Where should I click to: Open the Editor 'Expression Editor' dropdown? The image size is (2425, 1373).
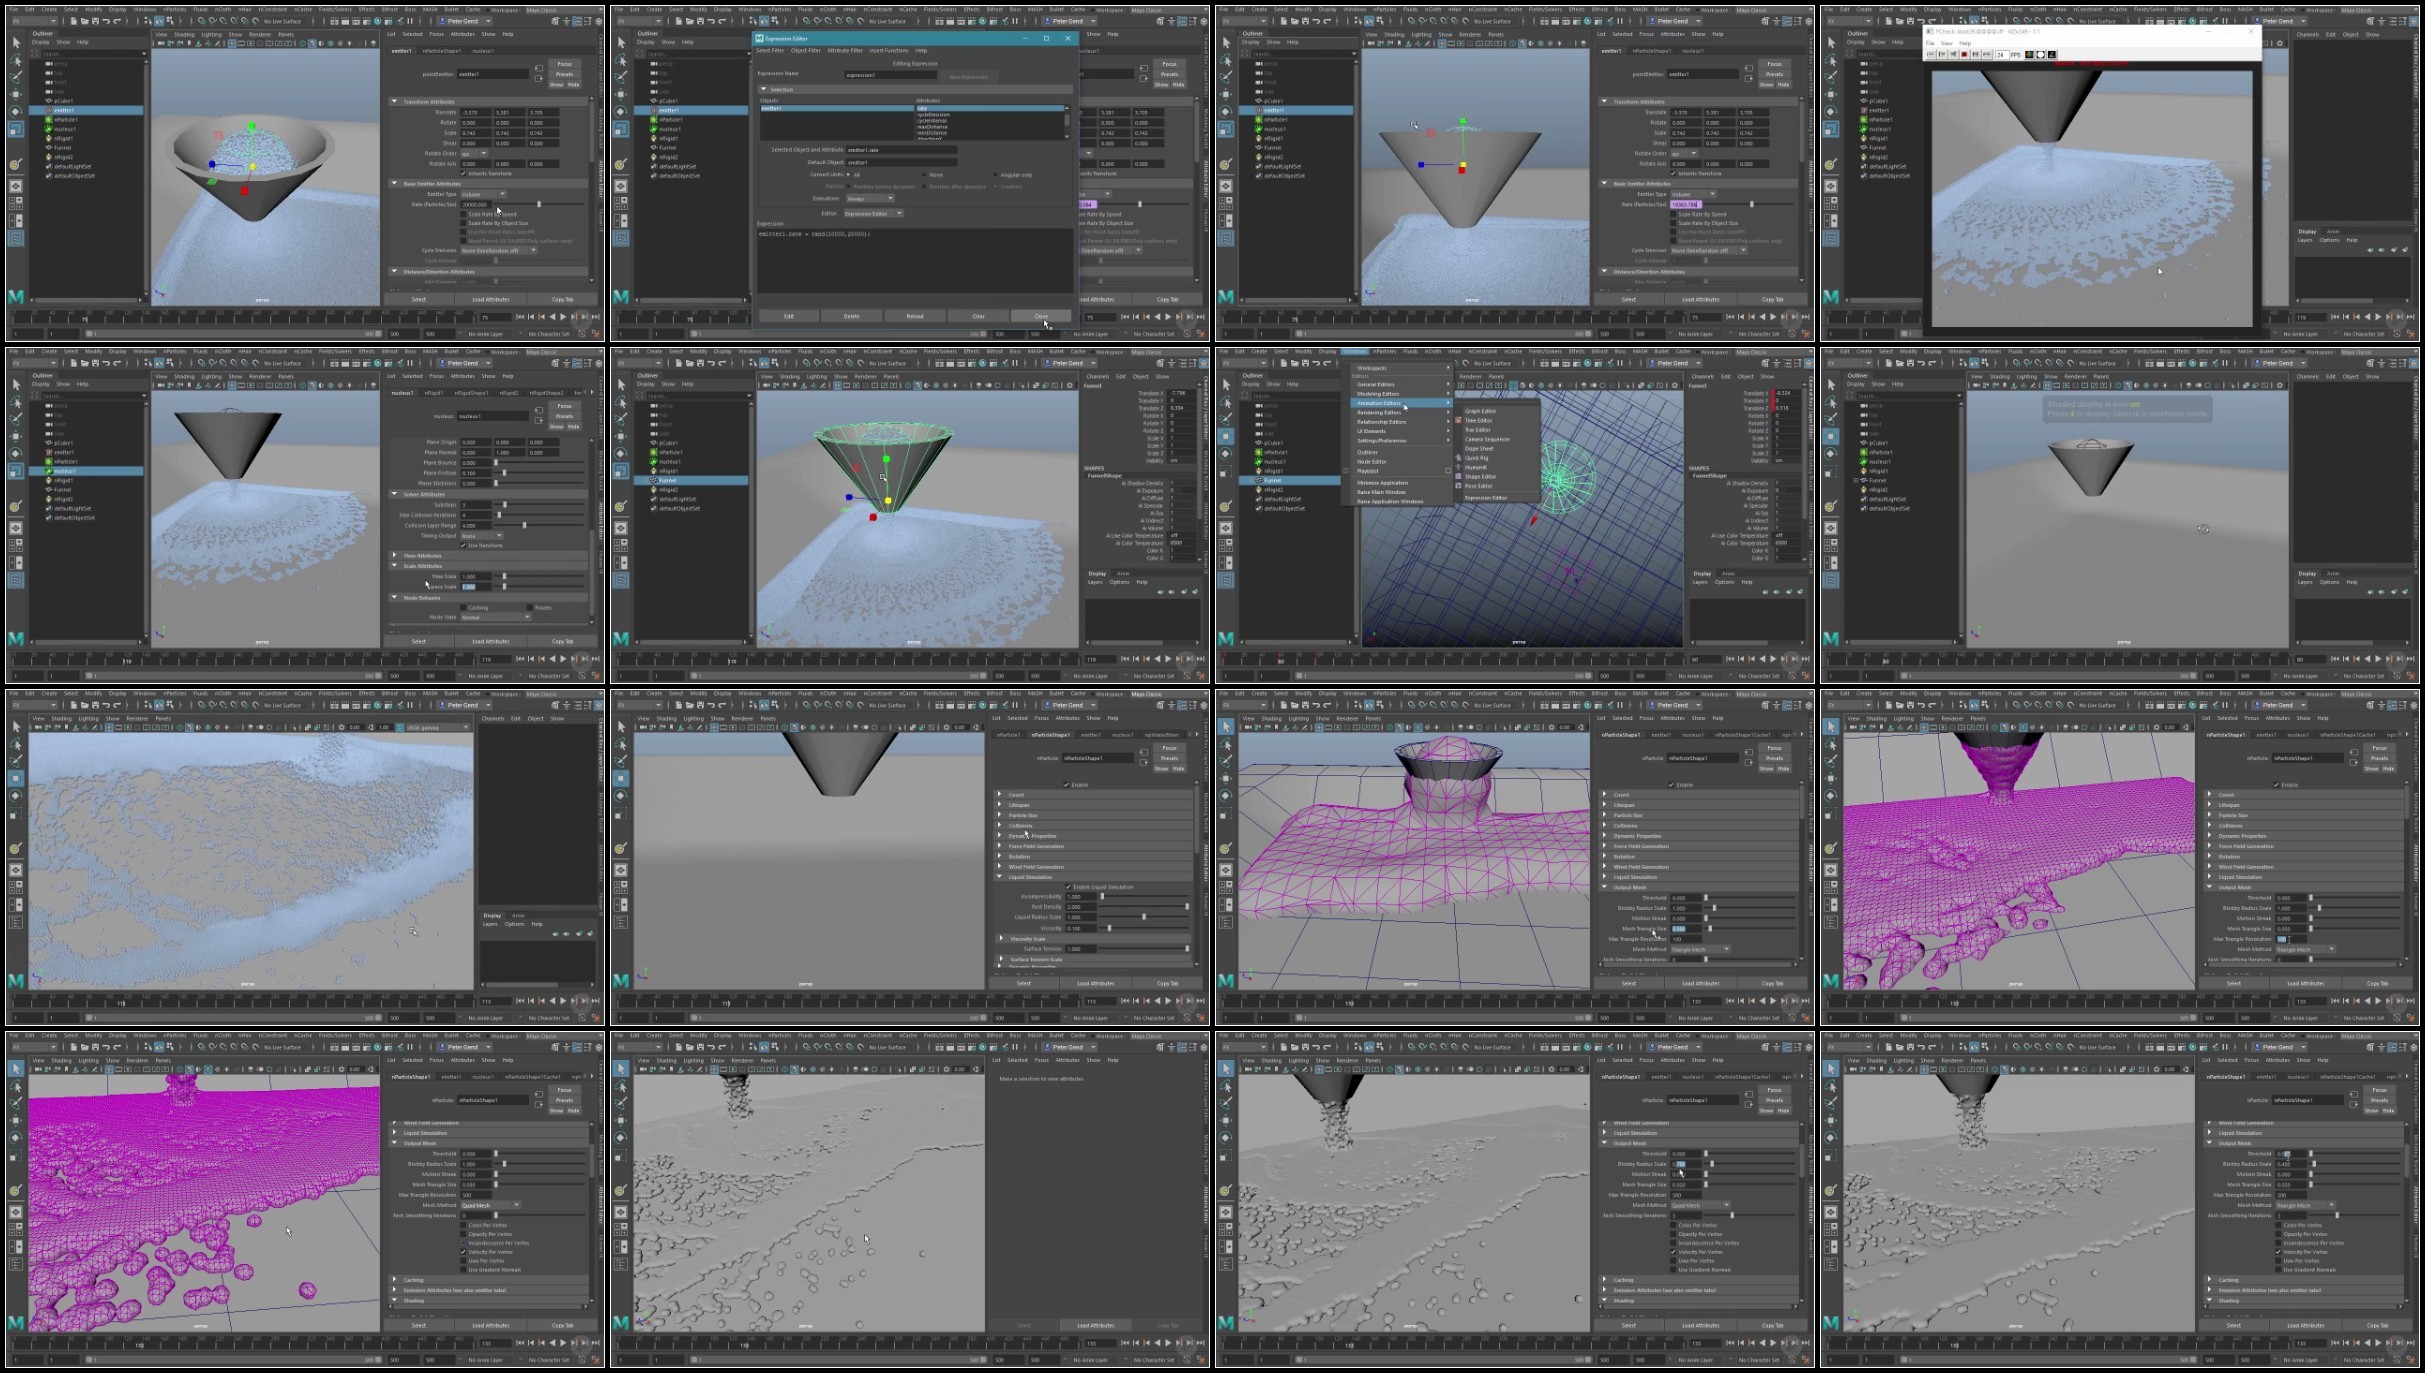pyautogui.click(x=873, y=213)
